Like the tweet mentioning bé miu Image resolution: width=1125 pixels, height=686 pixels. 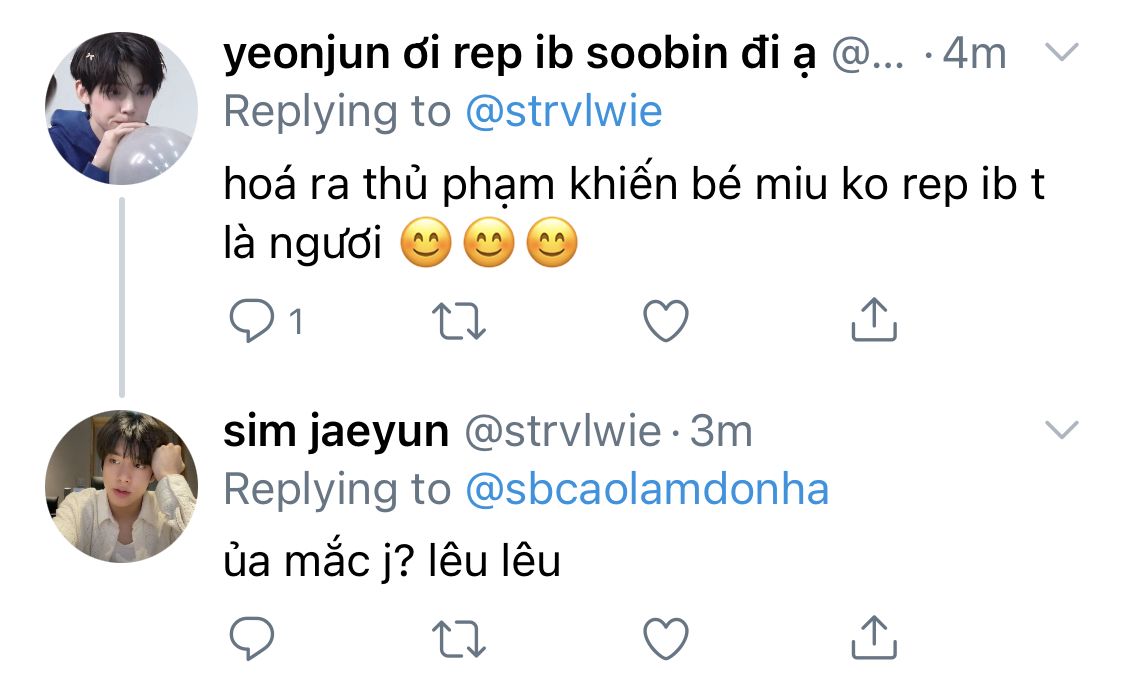pyautogui.click(x=665, y=320)
